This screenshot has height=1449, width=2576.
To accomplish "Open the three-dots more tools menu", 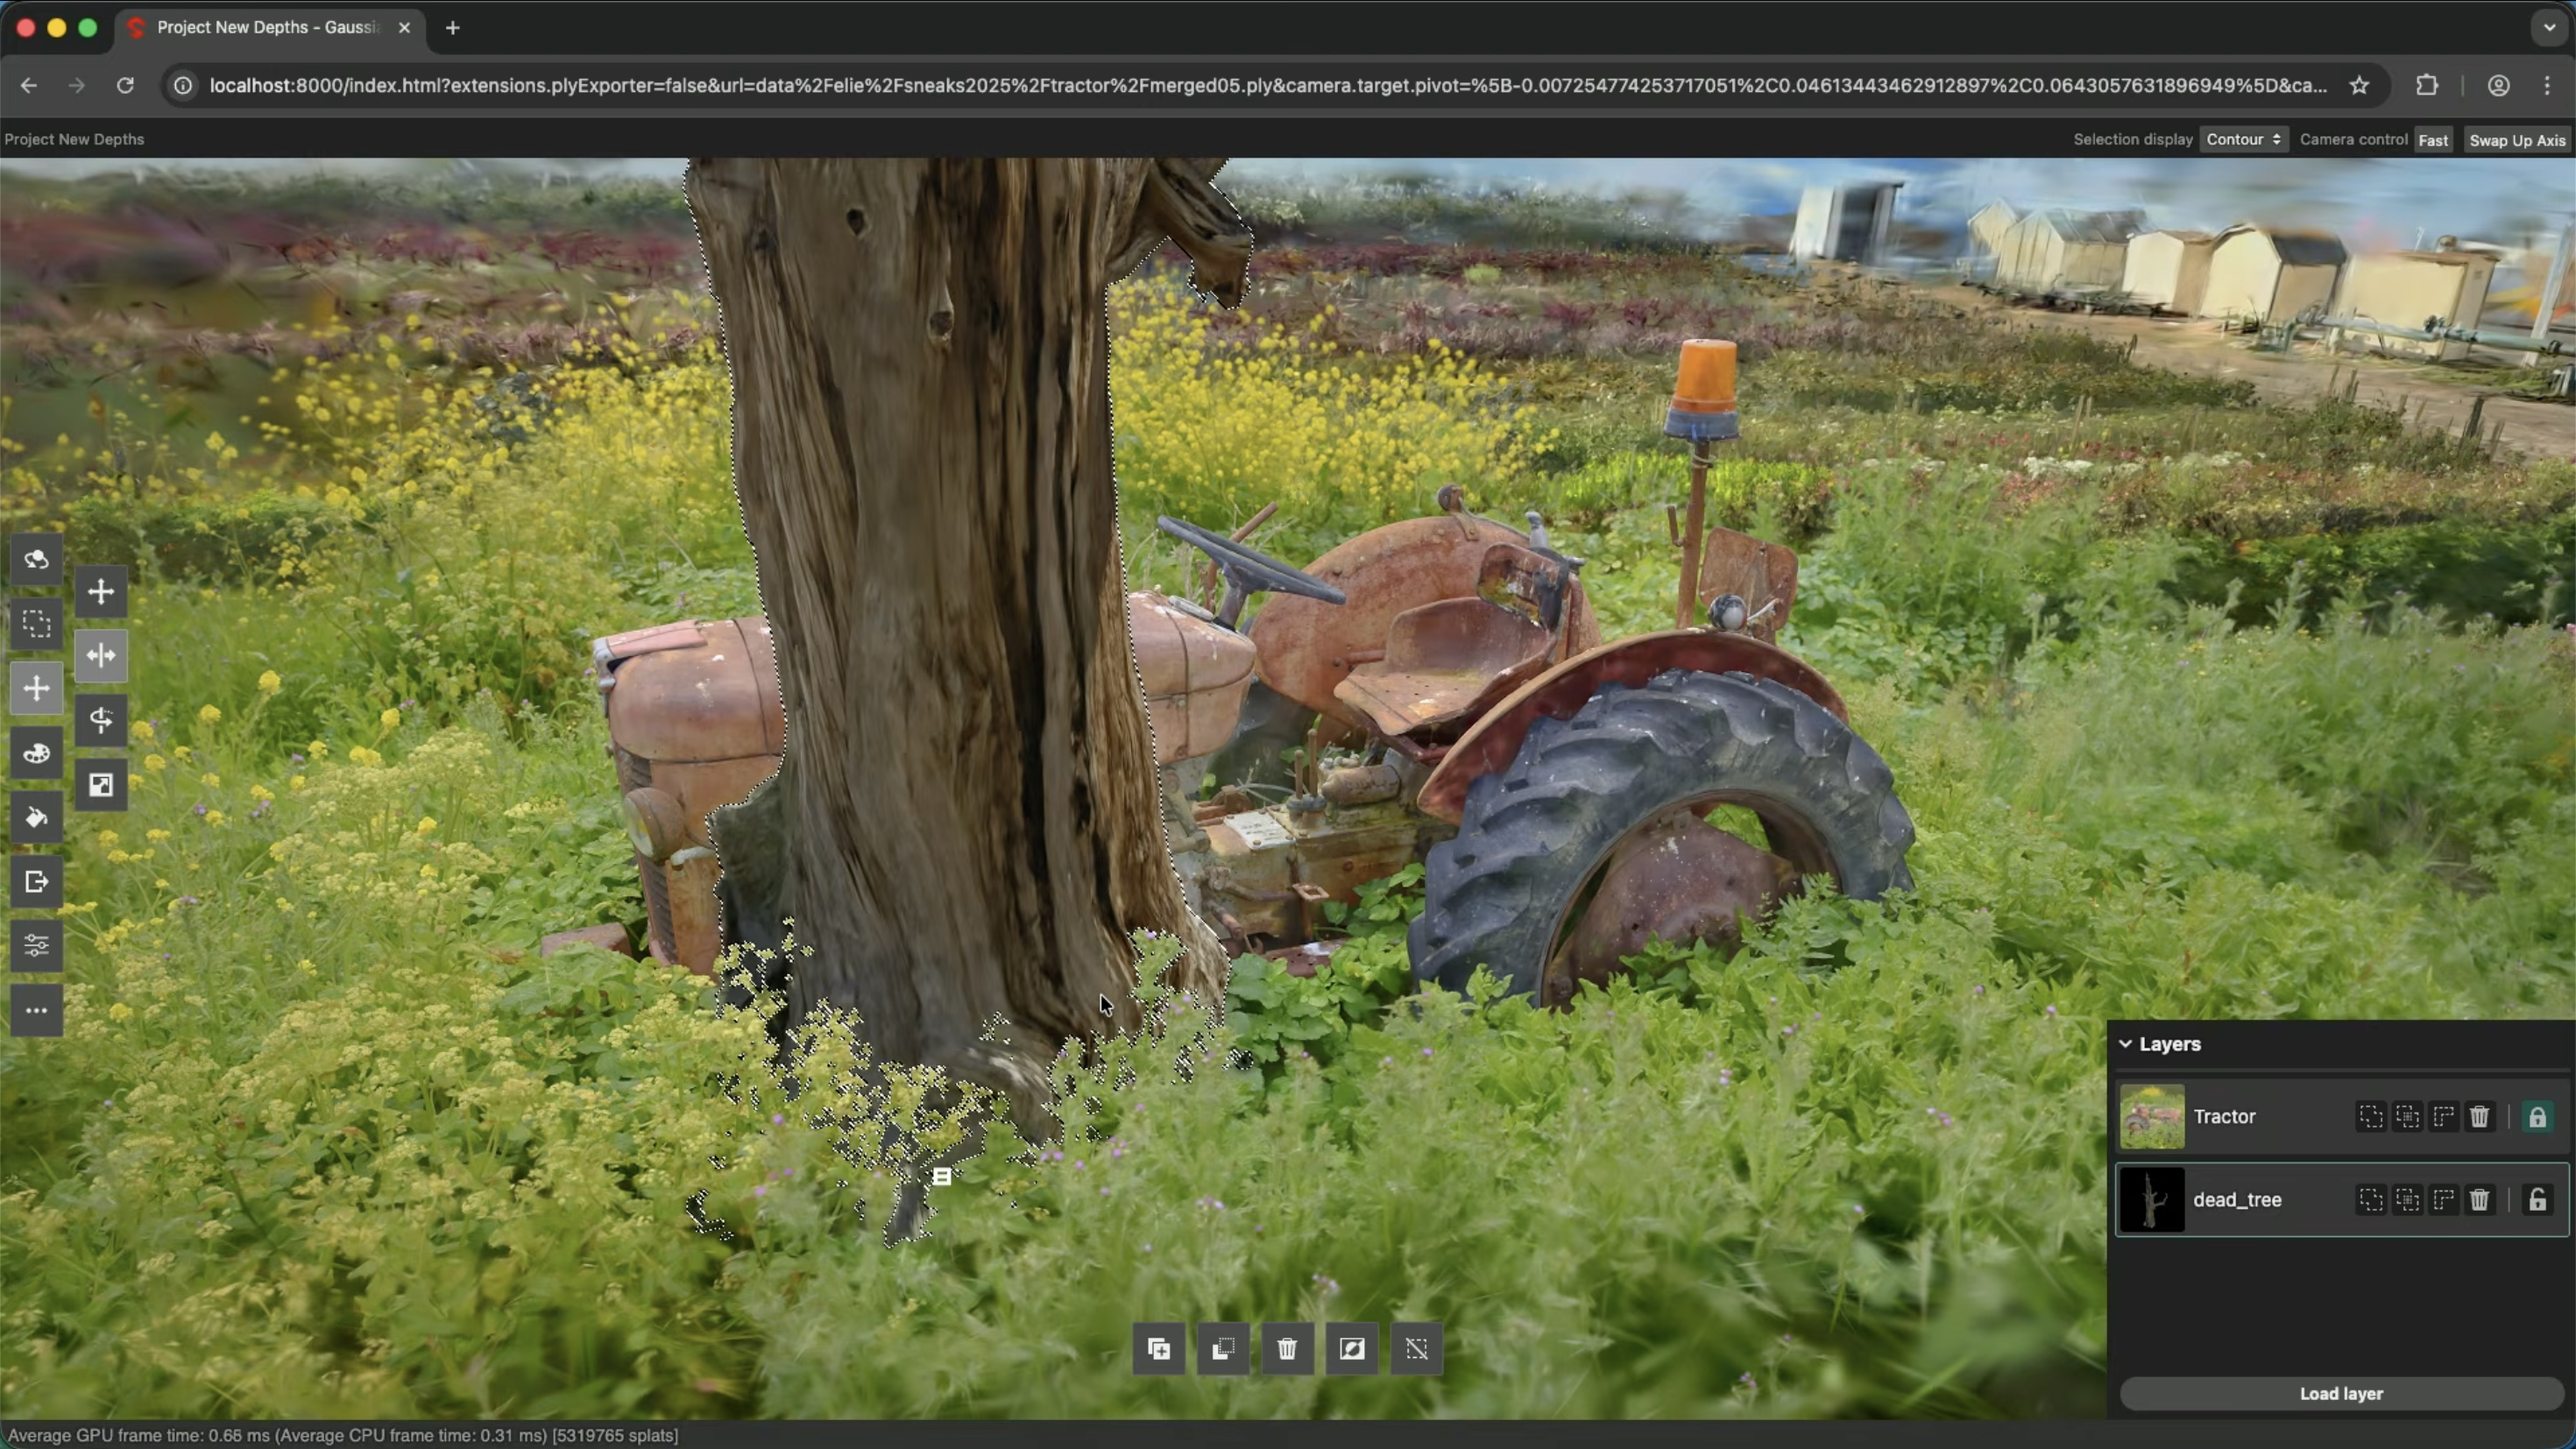I will click(37, 1011).
